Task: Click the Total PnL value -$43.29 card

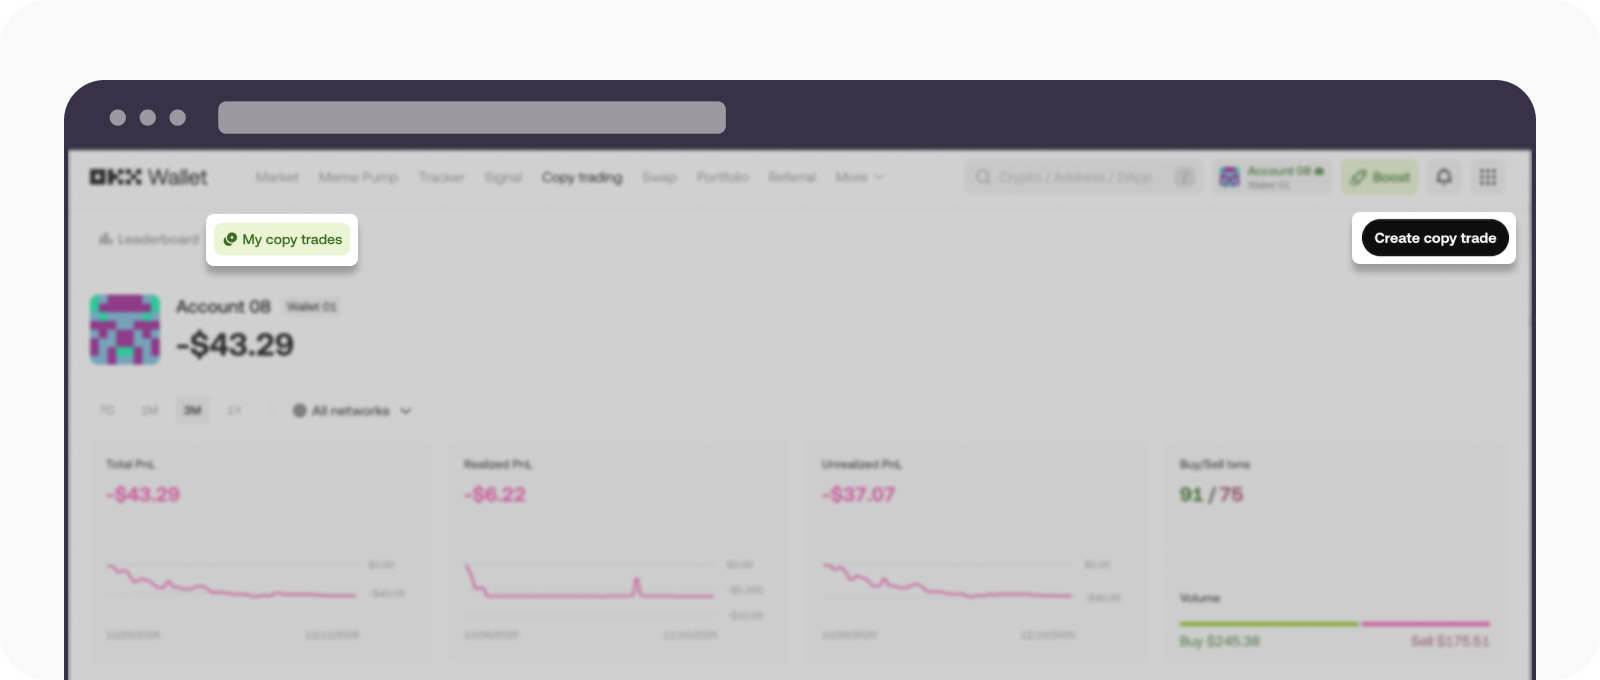Action: pos(260,552)
